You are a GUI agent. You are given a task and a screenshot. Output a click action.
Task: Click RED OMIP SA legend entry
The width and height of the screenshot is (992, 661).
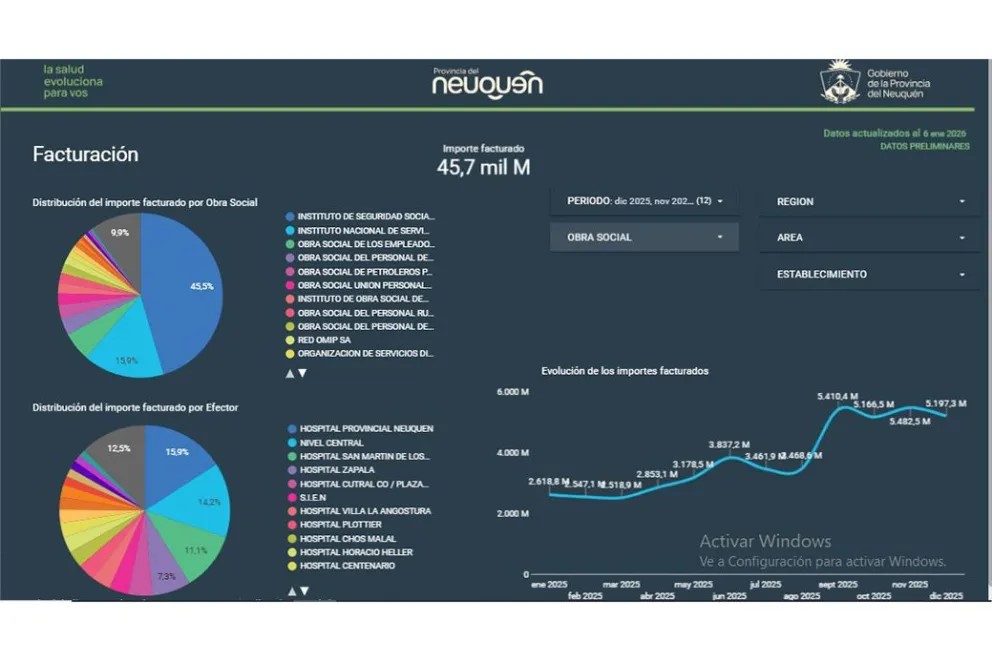[324, 340]
